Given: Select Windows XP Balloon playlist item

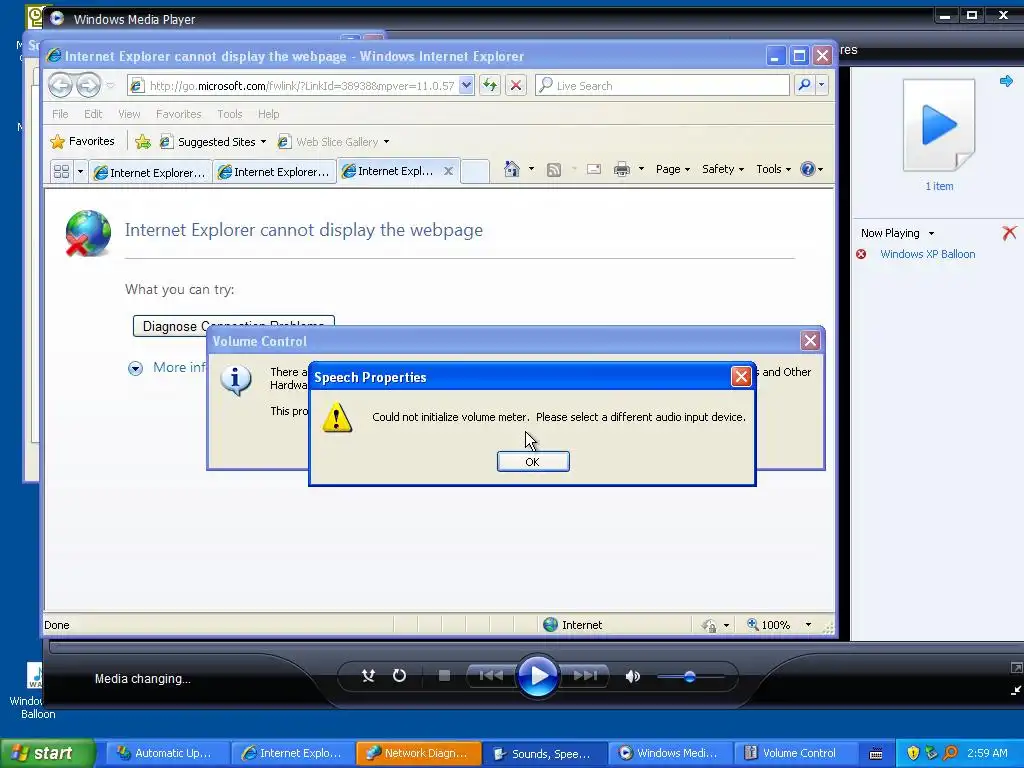Looking at the screenshot, I should coord(927,254).
